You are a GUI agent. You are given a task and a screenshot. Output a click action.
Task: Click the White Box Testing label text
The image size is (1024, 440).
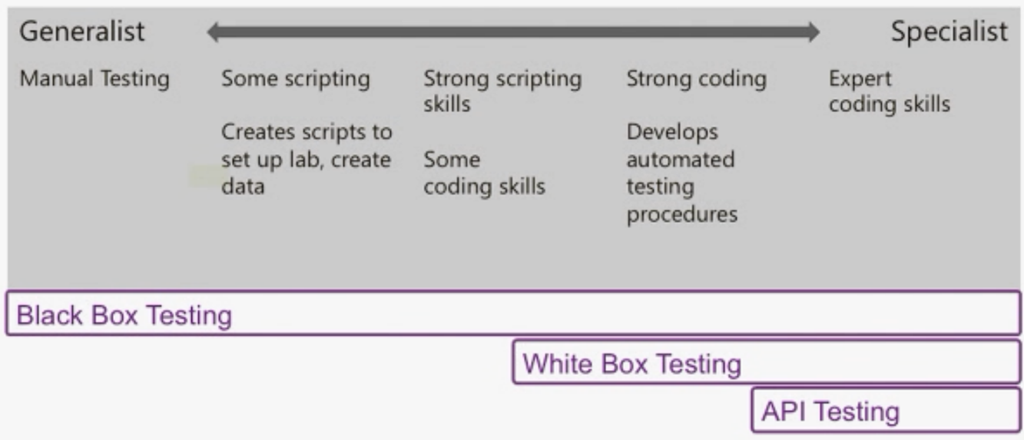tap(632, 364)
